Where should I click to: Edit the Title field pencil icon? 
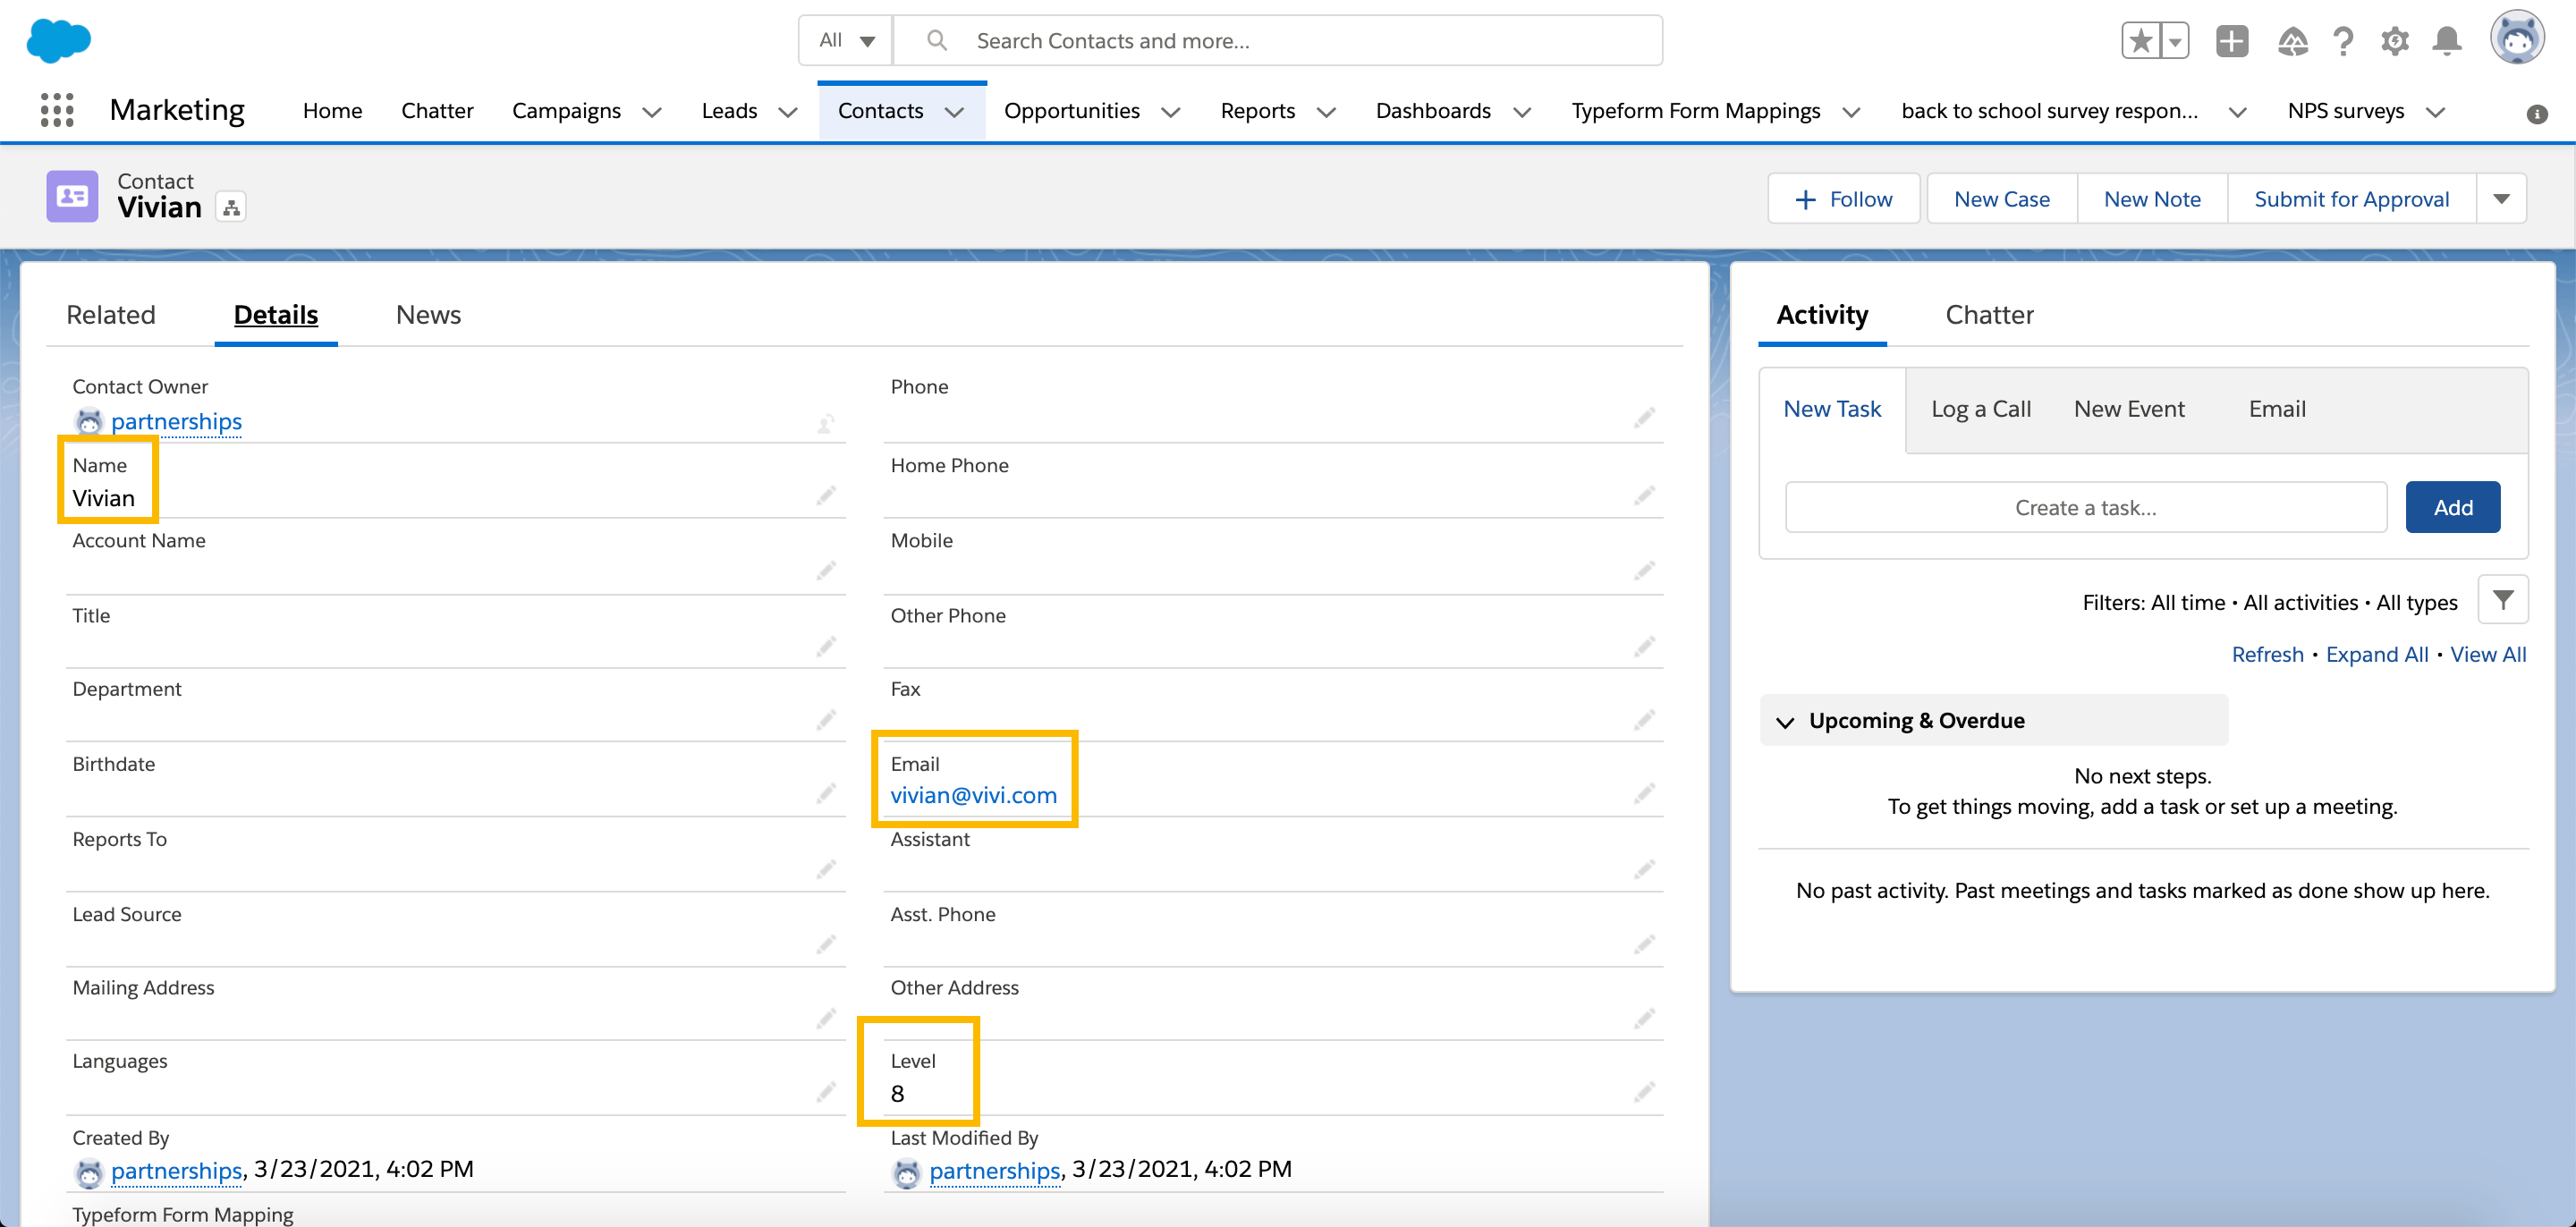pos(826,645)
